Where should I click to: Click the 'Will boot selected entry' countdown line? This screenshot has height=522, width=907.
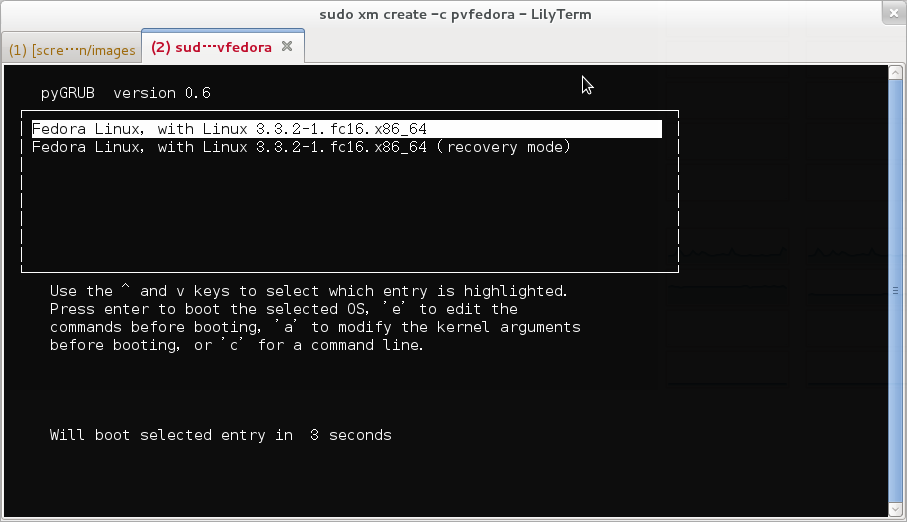220,435
